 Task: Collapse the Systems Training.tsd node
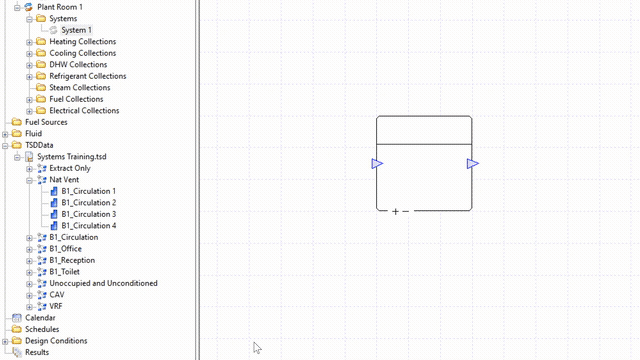tap(17, 157)
